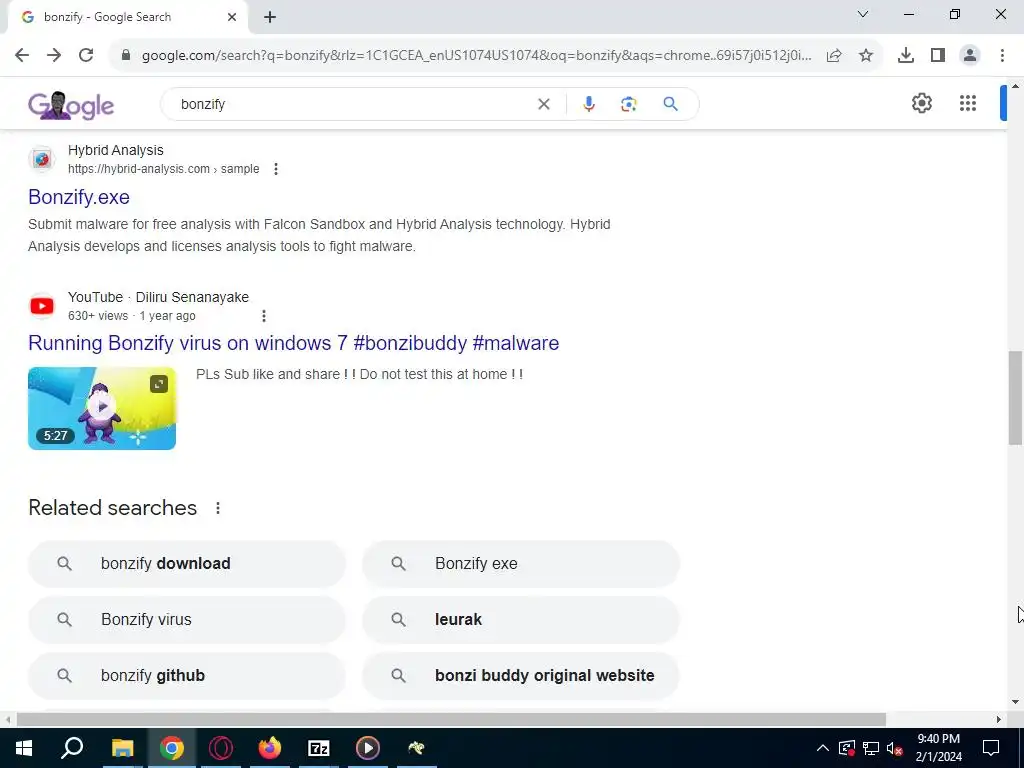Viewport: 1024px width, 768px height.
Task: Close the bonzify Google Search tab
Action: point(232,17)
